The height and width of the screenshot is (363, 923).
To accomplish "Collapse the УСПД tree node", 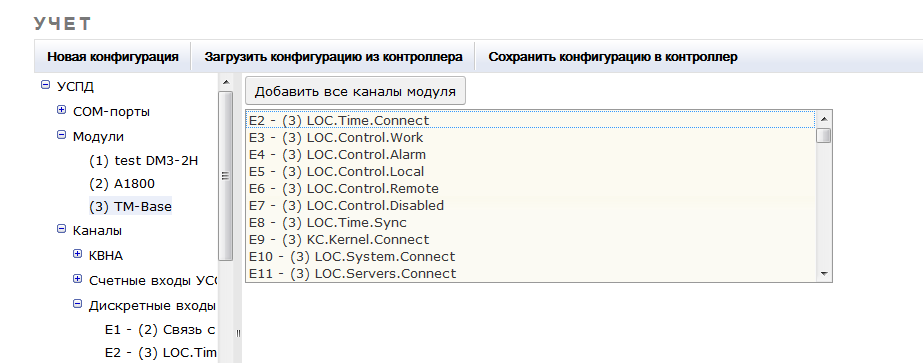I will point(45,85).
